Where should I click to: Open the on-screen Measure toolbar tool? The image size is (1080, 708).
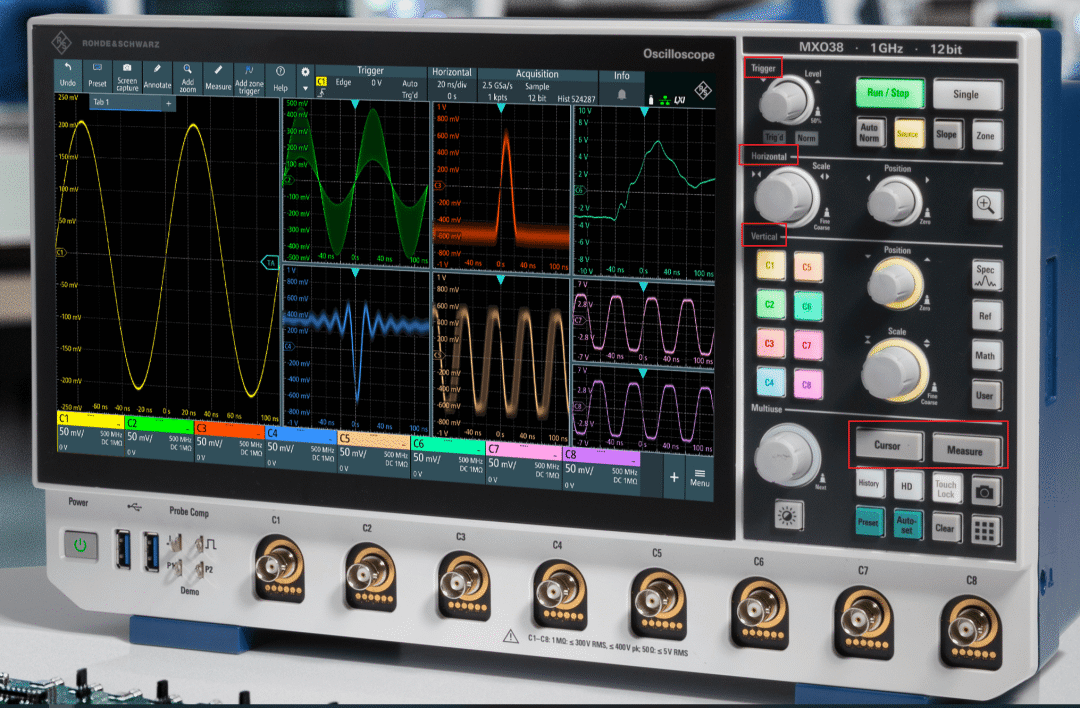click(218, 79)
